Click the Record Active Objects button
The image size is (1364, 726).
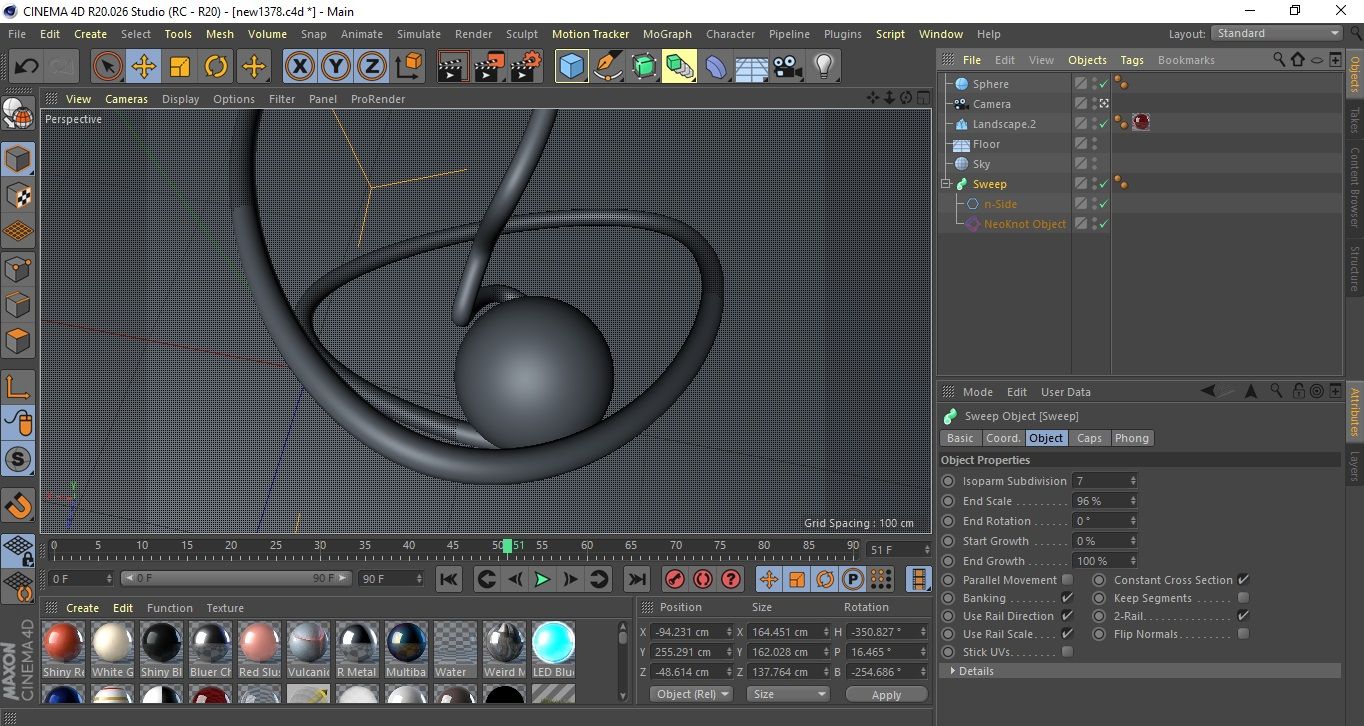point(675,579)
